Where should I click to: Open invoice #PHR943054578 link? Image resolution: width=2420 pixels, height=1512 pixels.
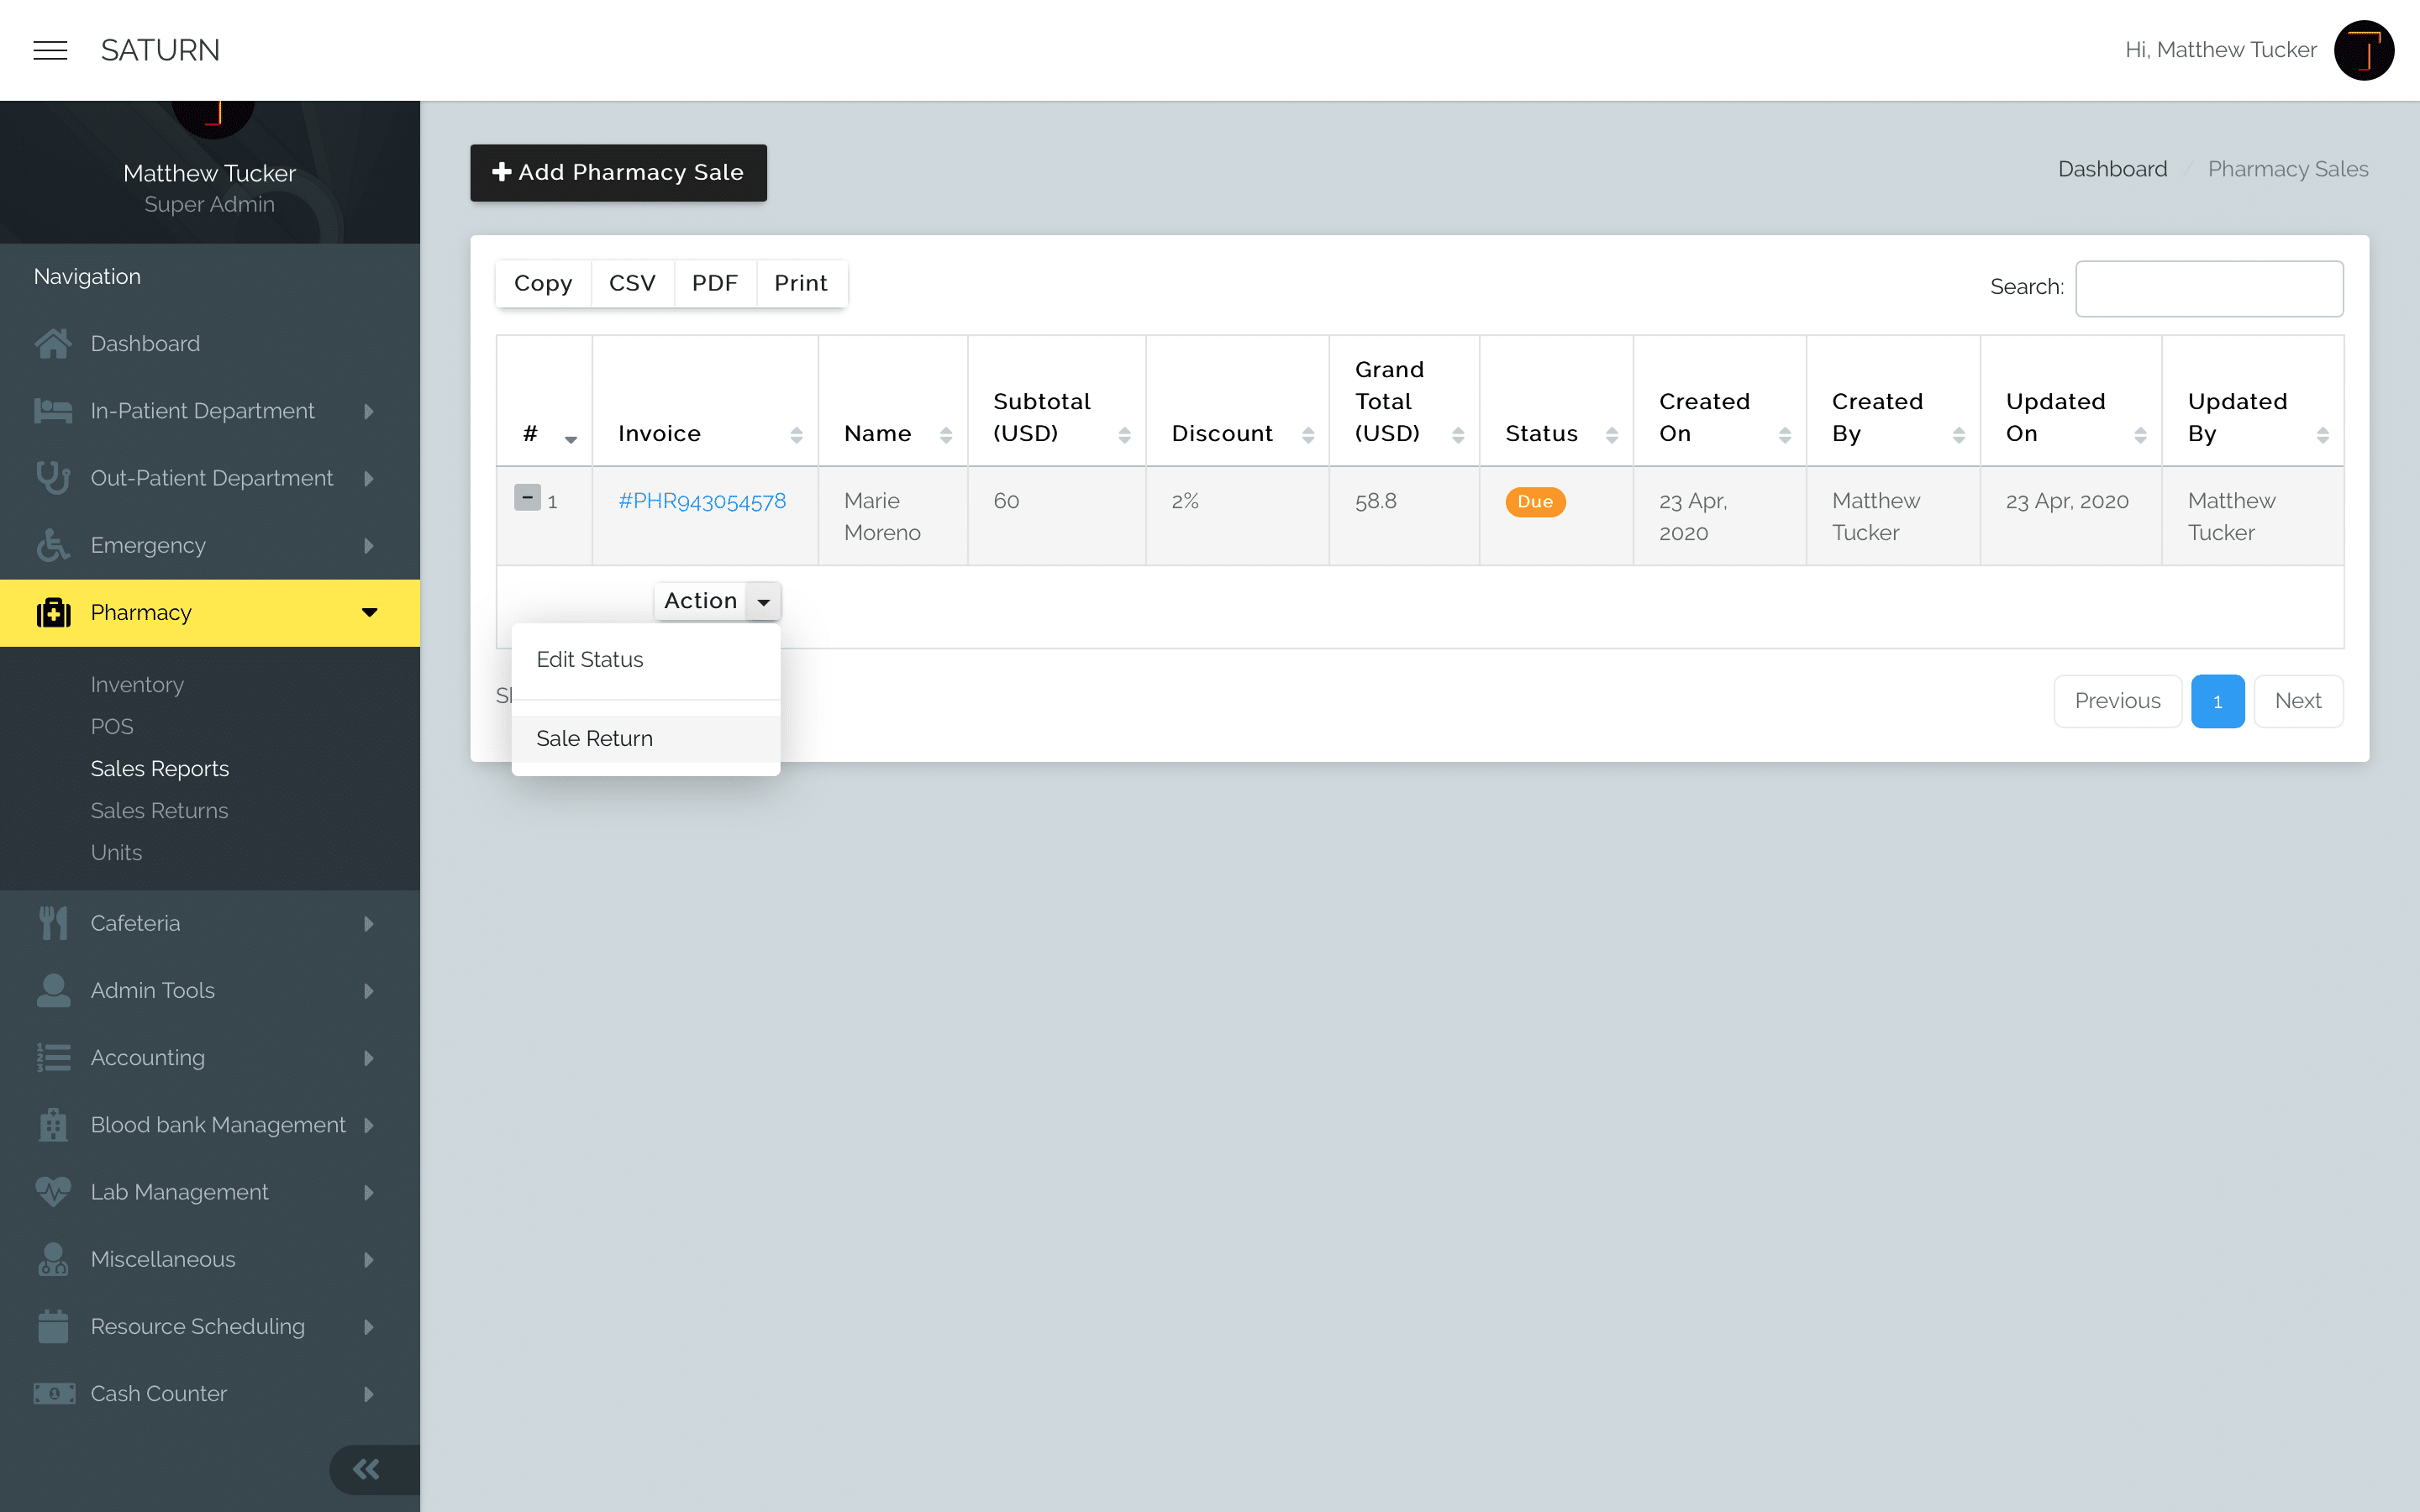(x=702, y=501)
